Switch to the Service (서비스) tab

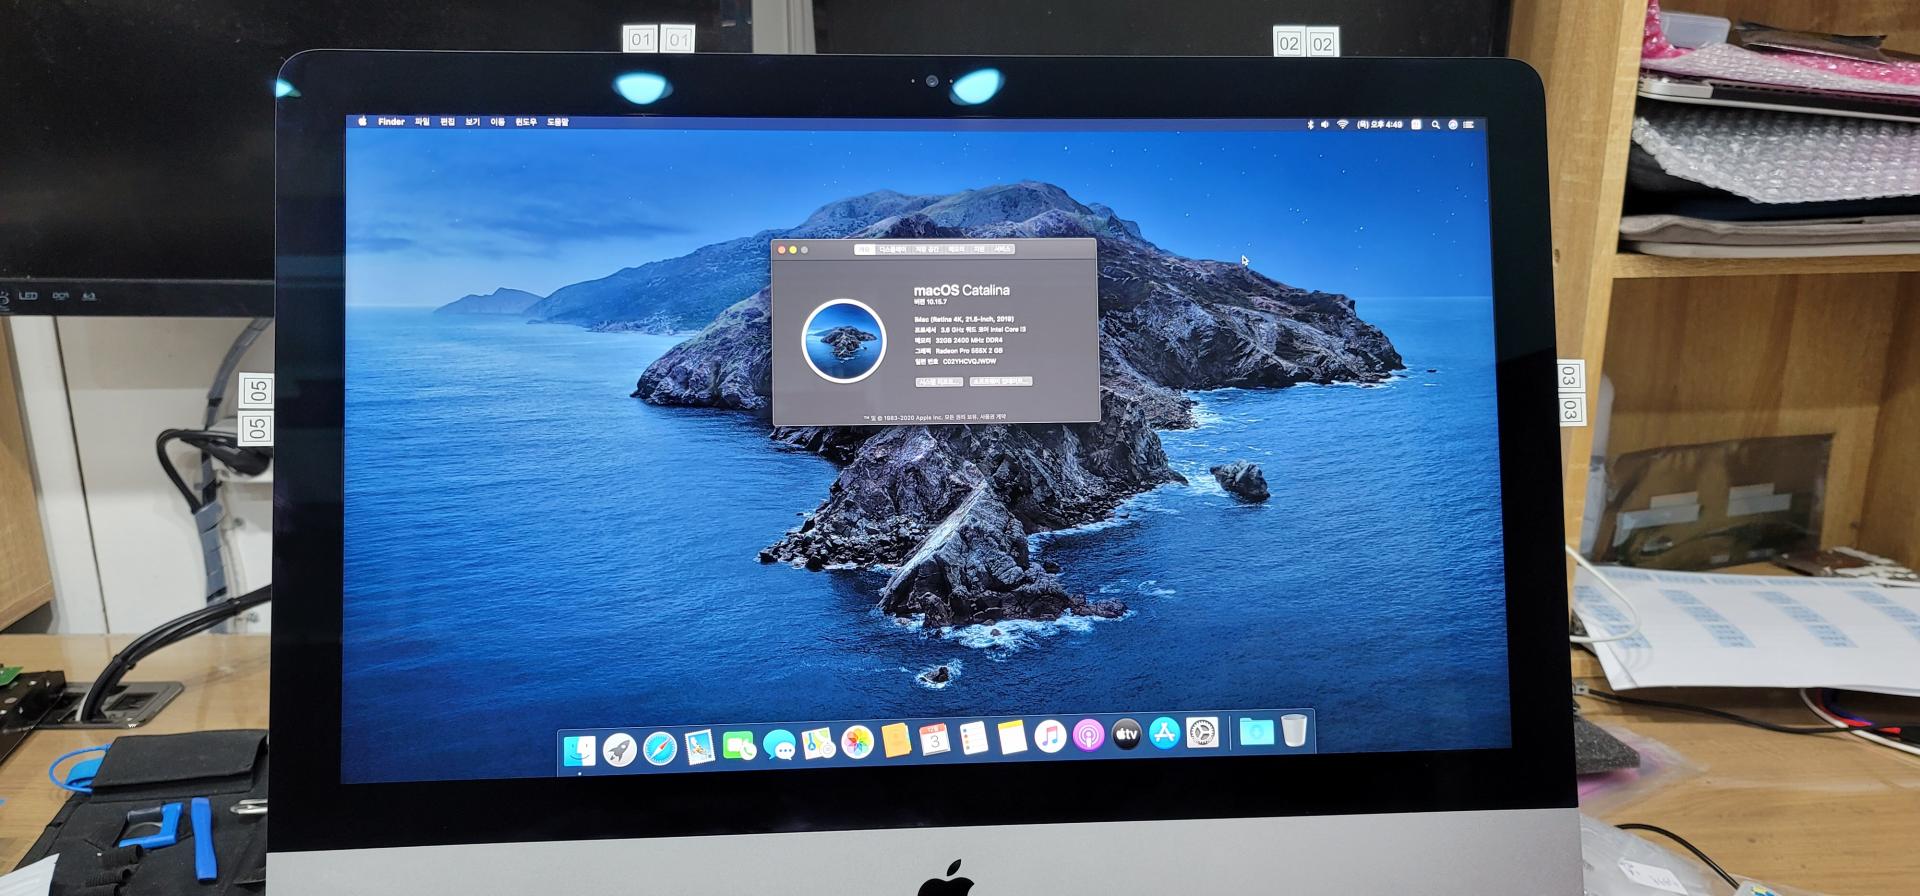click(1002, 249)
